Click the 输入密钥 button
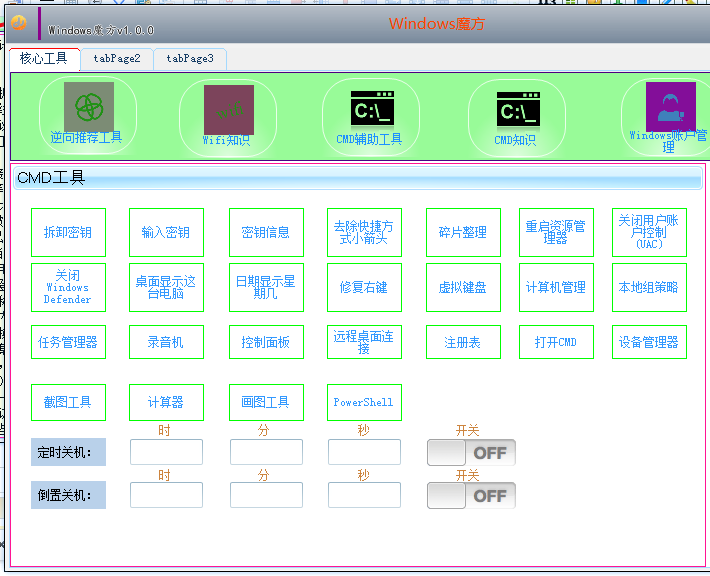Image resolution: width=710 pixels, height=576 pixels. point(166,232)
